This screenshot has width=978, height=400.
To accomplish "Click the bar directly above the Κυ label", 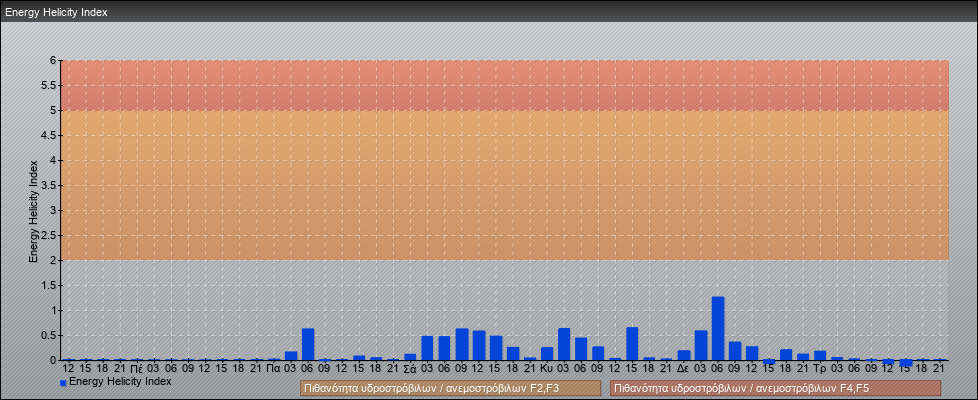I will (x=547, y=353).
